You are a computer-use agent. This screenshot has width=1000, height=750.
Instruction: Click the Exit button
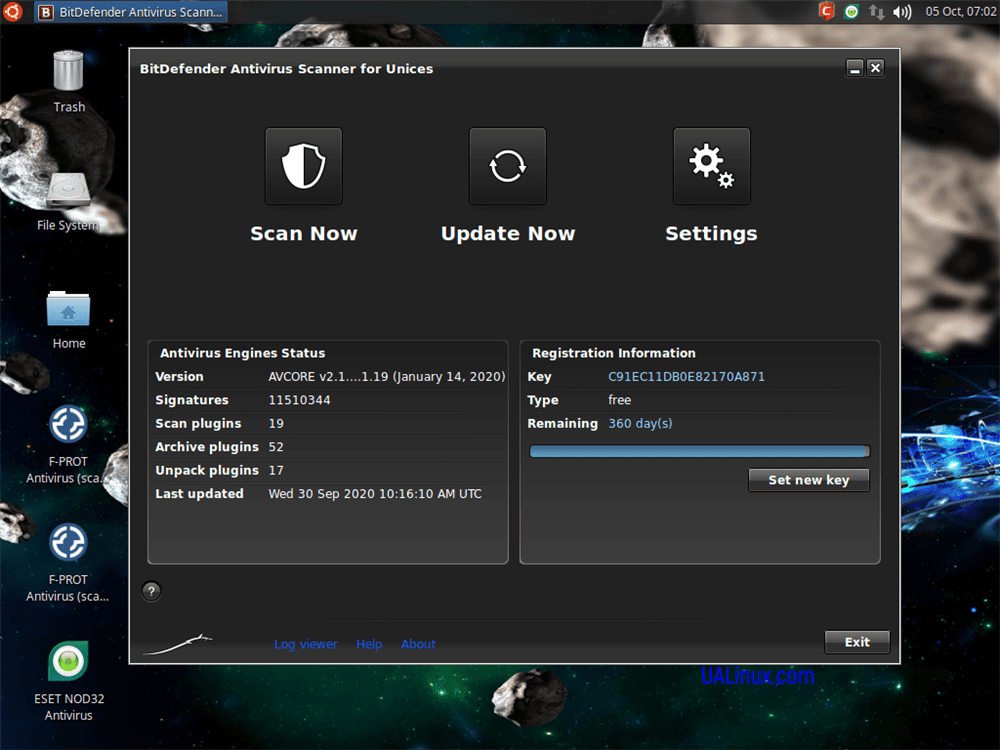(857, 642)
